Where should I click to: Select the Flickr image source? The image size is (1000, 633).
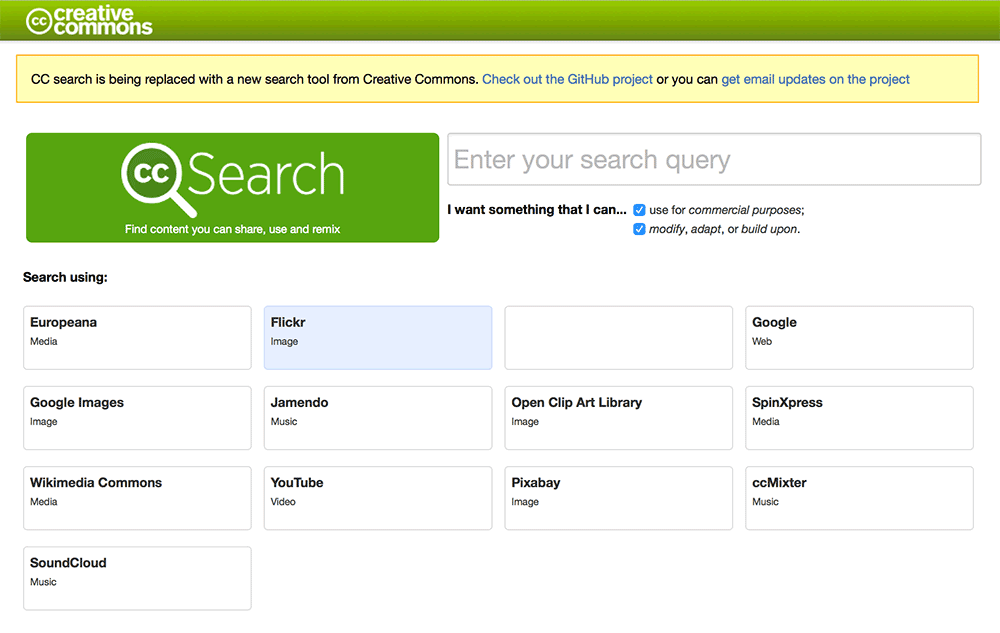point(378,338)
